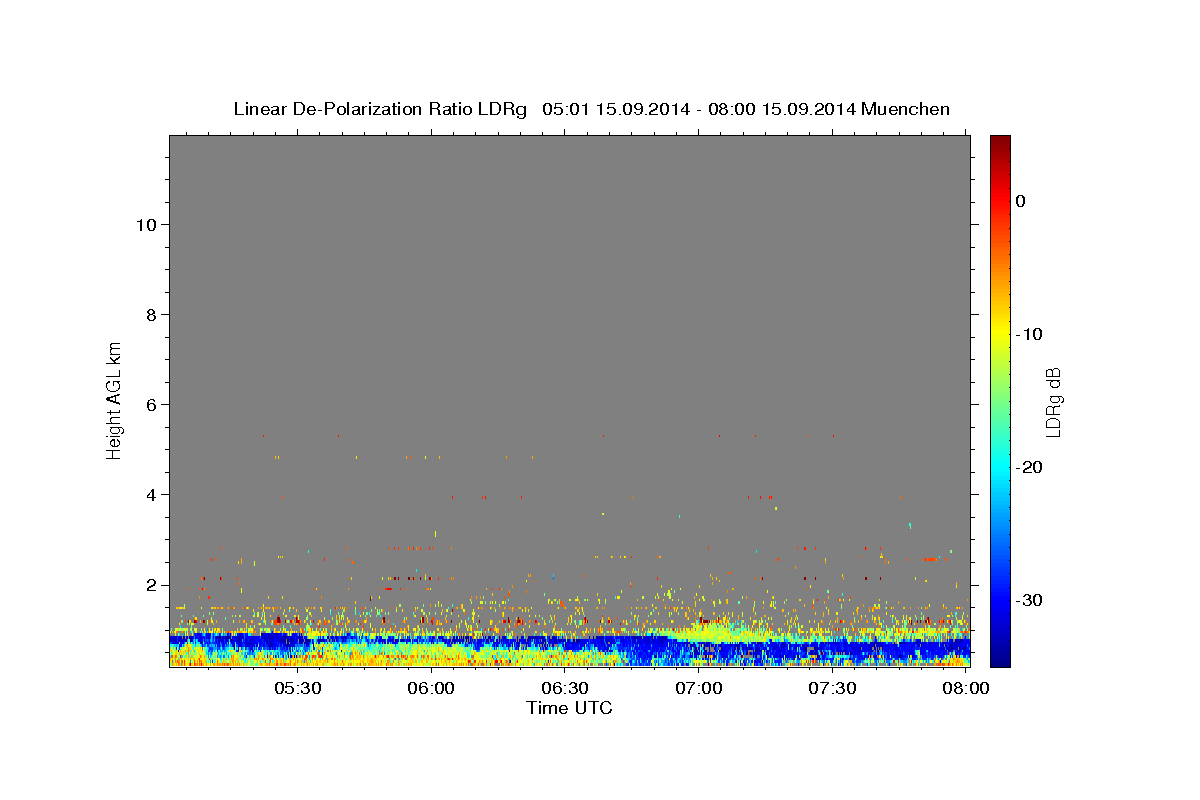Click the colorbar value -30

click(x=1029, y=600)
